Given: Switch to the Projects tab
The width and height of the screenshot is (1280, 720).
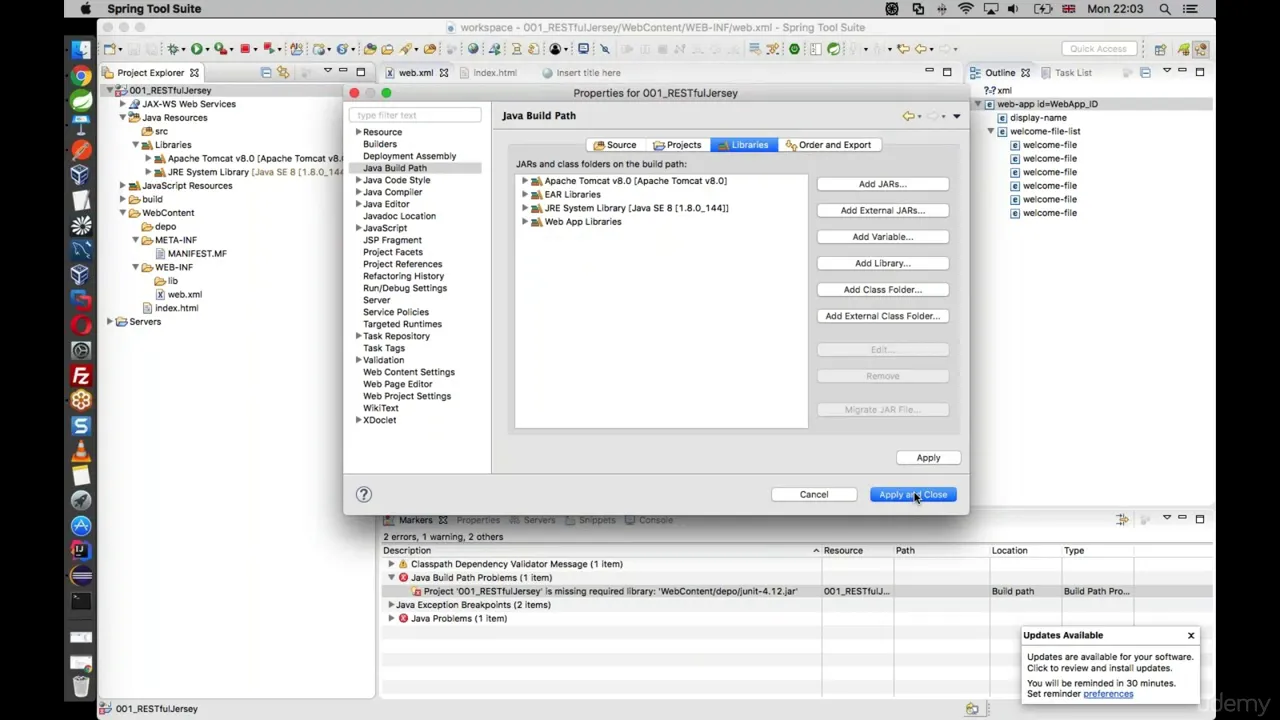Looking at the screenshot, I should [x=677, y=145].
